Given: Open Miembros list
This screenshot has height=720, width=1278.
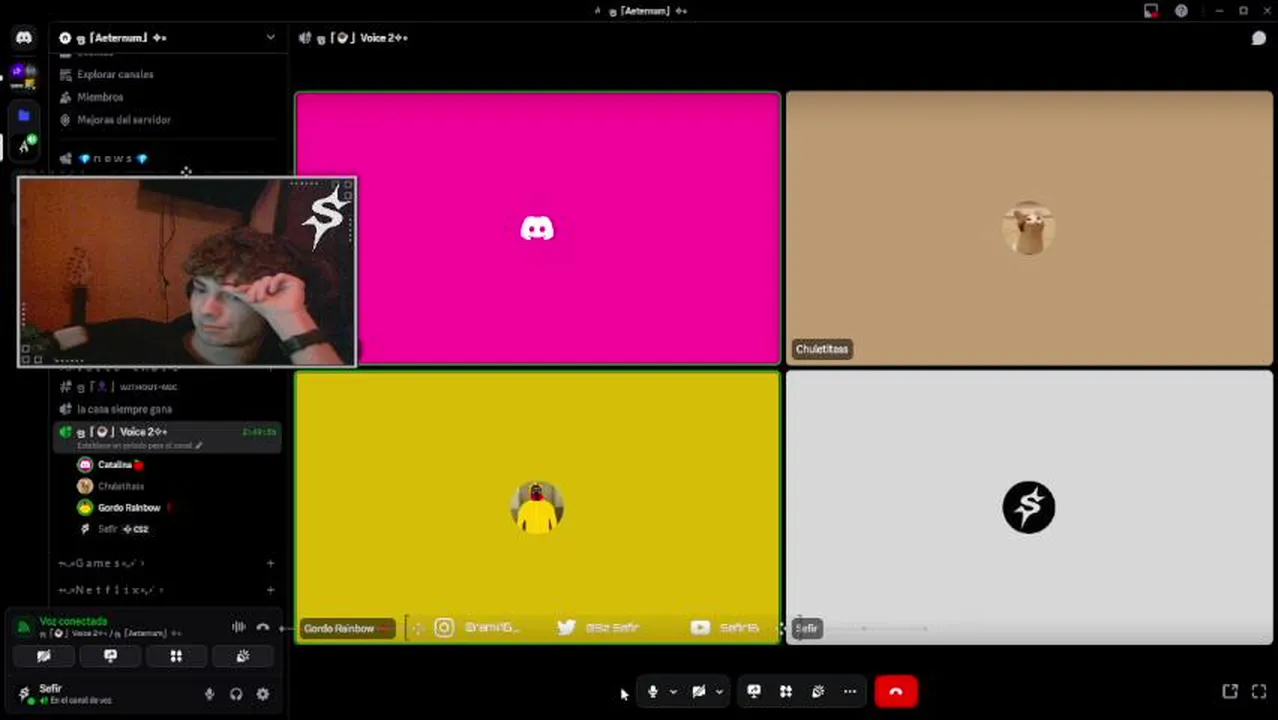Looking at the screenshot, I should 100,97.
